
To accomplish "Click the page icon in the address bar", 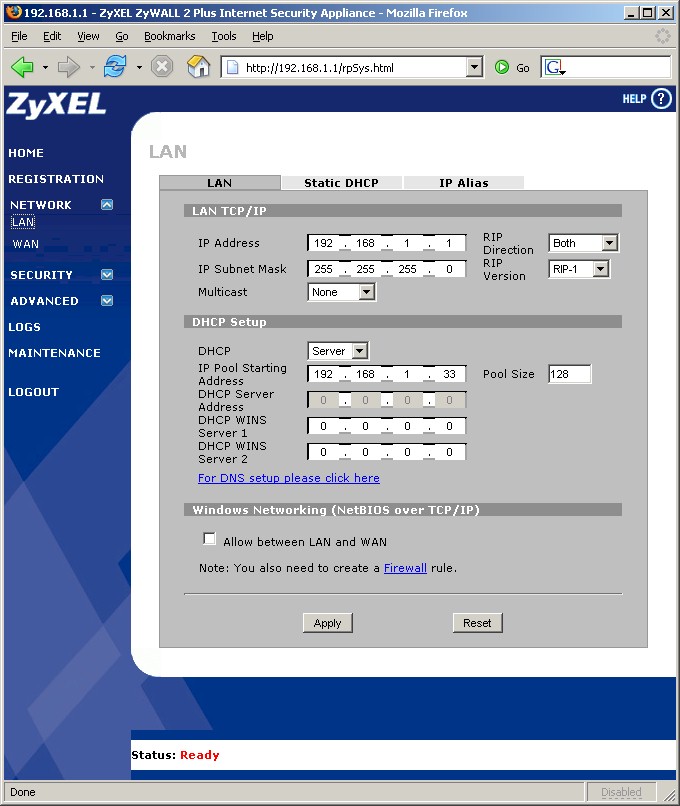I will [x=233, y=67].
